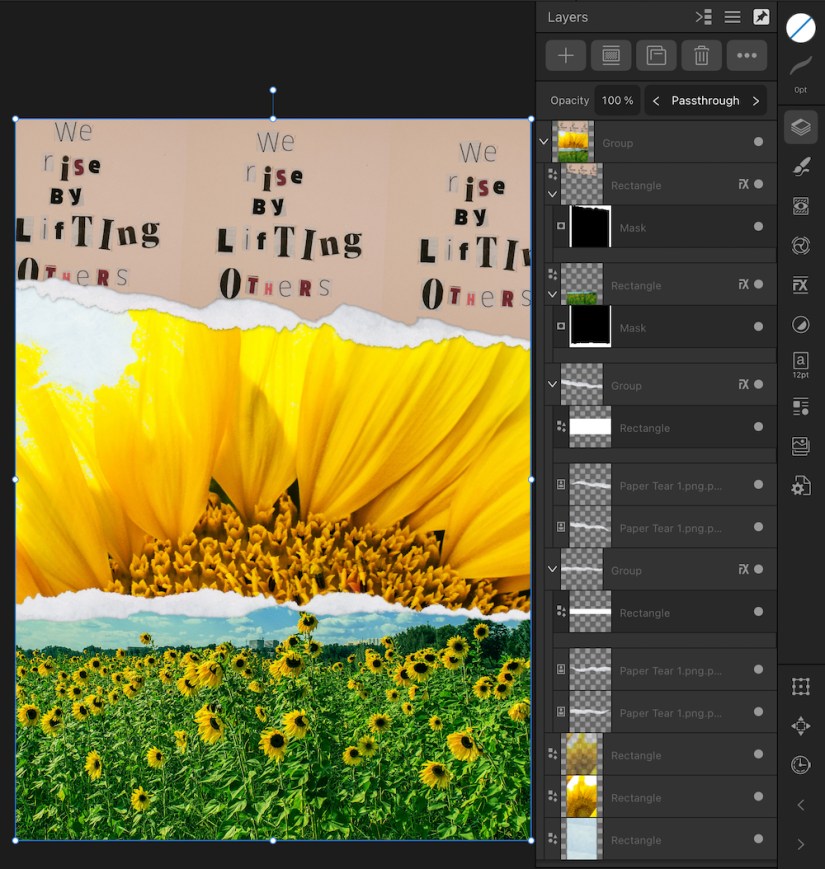Open the Brushes studio panel
The image size is (825, 869).
click(x=800, y=166)
